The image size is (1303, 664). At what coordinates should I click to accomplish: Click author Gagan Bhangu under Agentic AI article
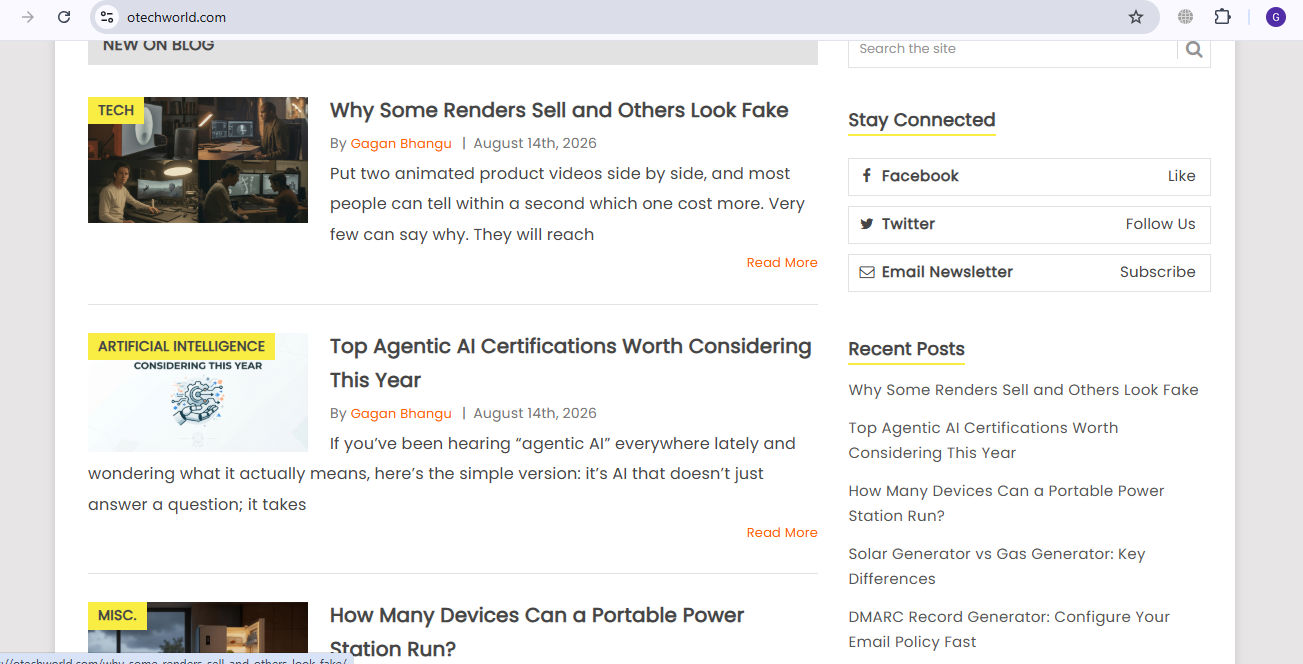tap(401, 413)
